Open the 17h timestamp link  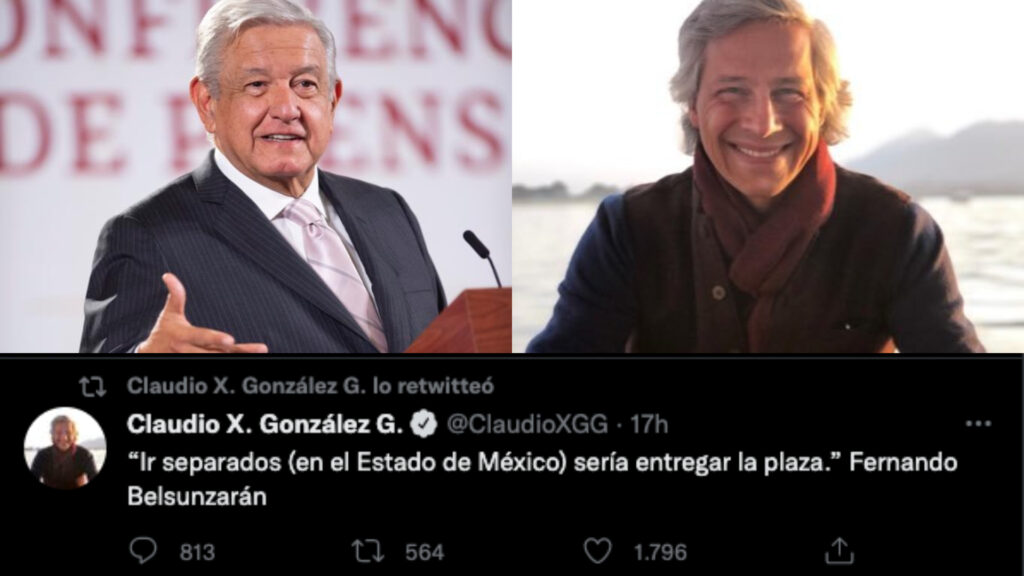(x=648, y=424)
